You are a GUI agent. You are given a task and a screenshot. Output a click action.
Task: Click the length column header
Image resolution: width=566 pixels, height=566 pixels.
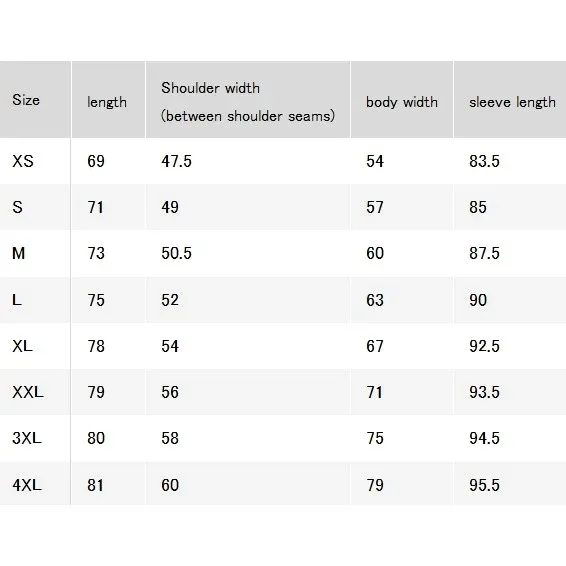[x=107, y=102]
